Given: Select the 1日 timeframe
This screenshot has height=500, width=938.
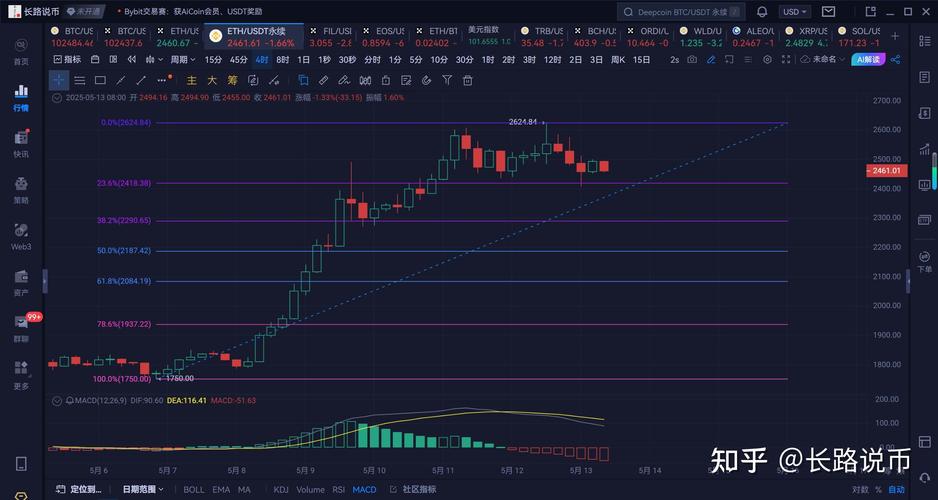Looking at the screenshot, I should 303,59.
